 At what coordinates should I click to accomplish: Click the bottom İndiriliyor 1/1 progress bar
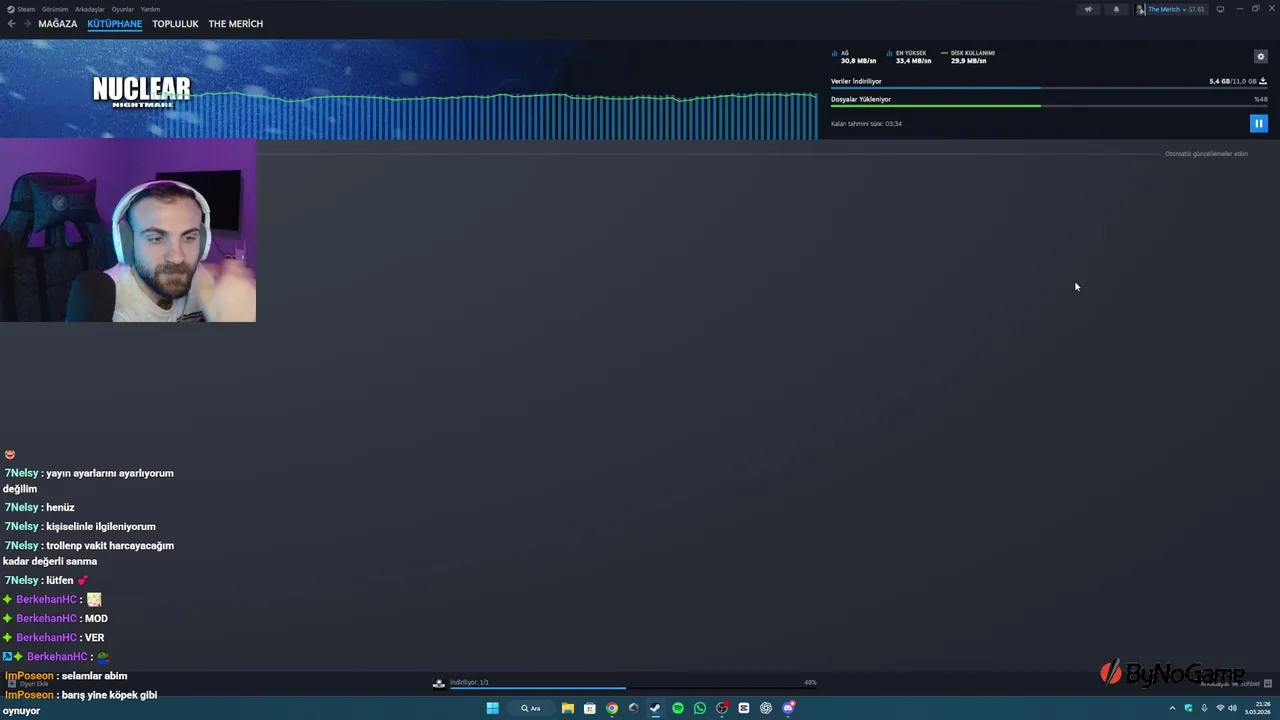(633, 688)
